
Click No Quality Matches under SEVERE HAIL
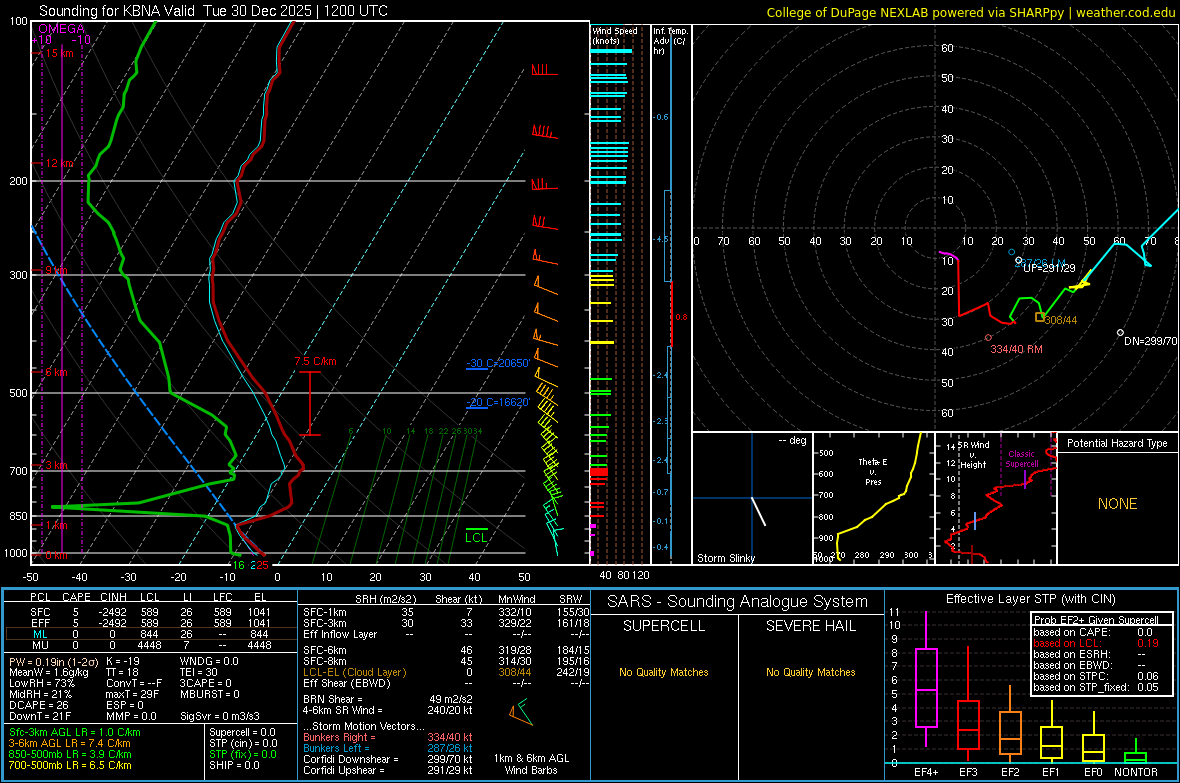[x=810, y=672]
